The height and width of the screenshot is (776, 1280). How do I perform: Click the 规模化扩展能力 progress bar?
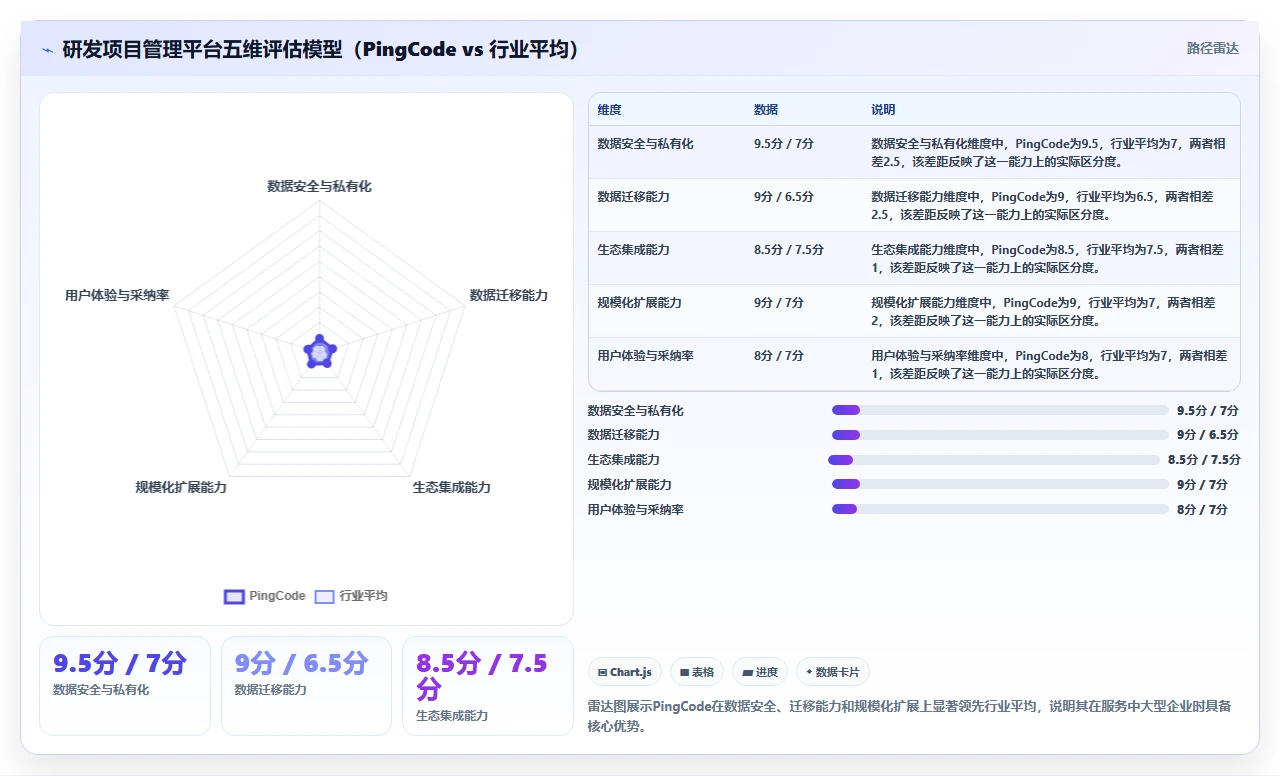tap(1000, 484)
